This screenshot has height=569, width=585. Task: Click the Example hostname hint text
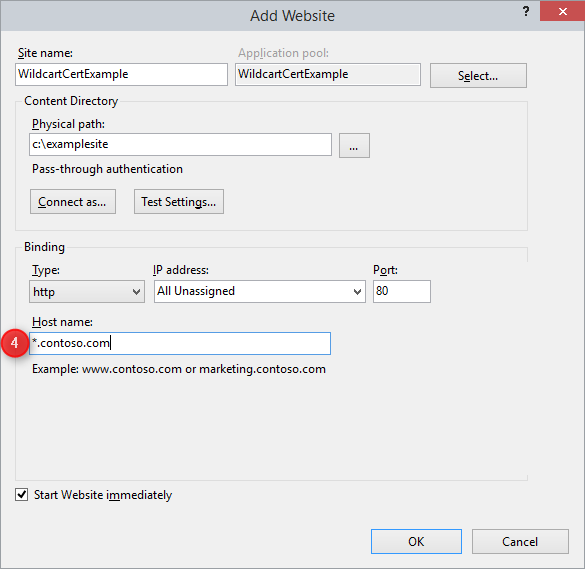pos(179,369)
